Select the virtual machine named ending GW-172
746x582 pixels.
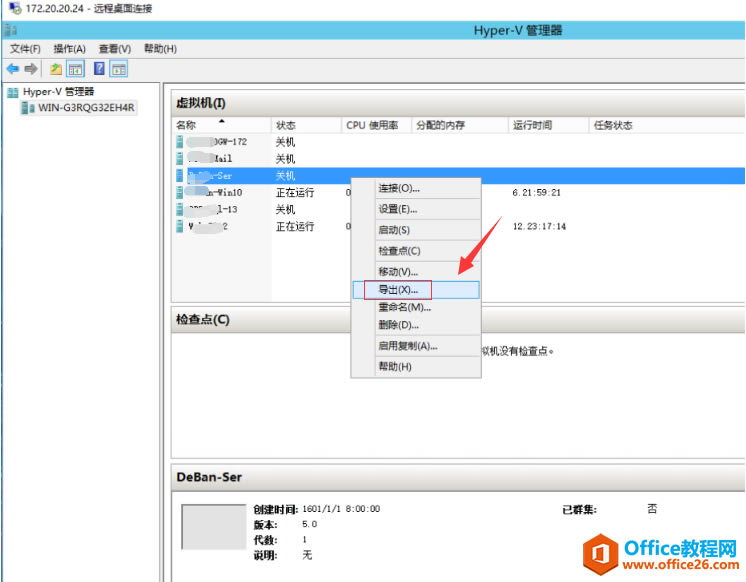(217, 142)
